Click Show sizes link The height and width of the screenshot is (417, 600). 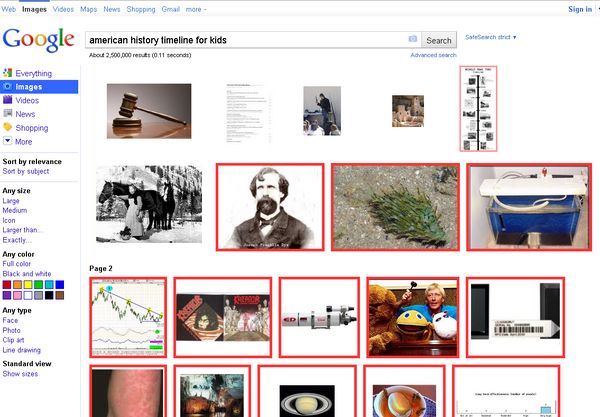click(20, 374)
